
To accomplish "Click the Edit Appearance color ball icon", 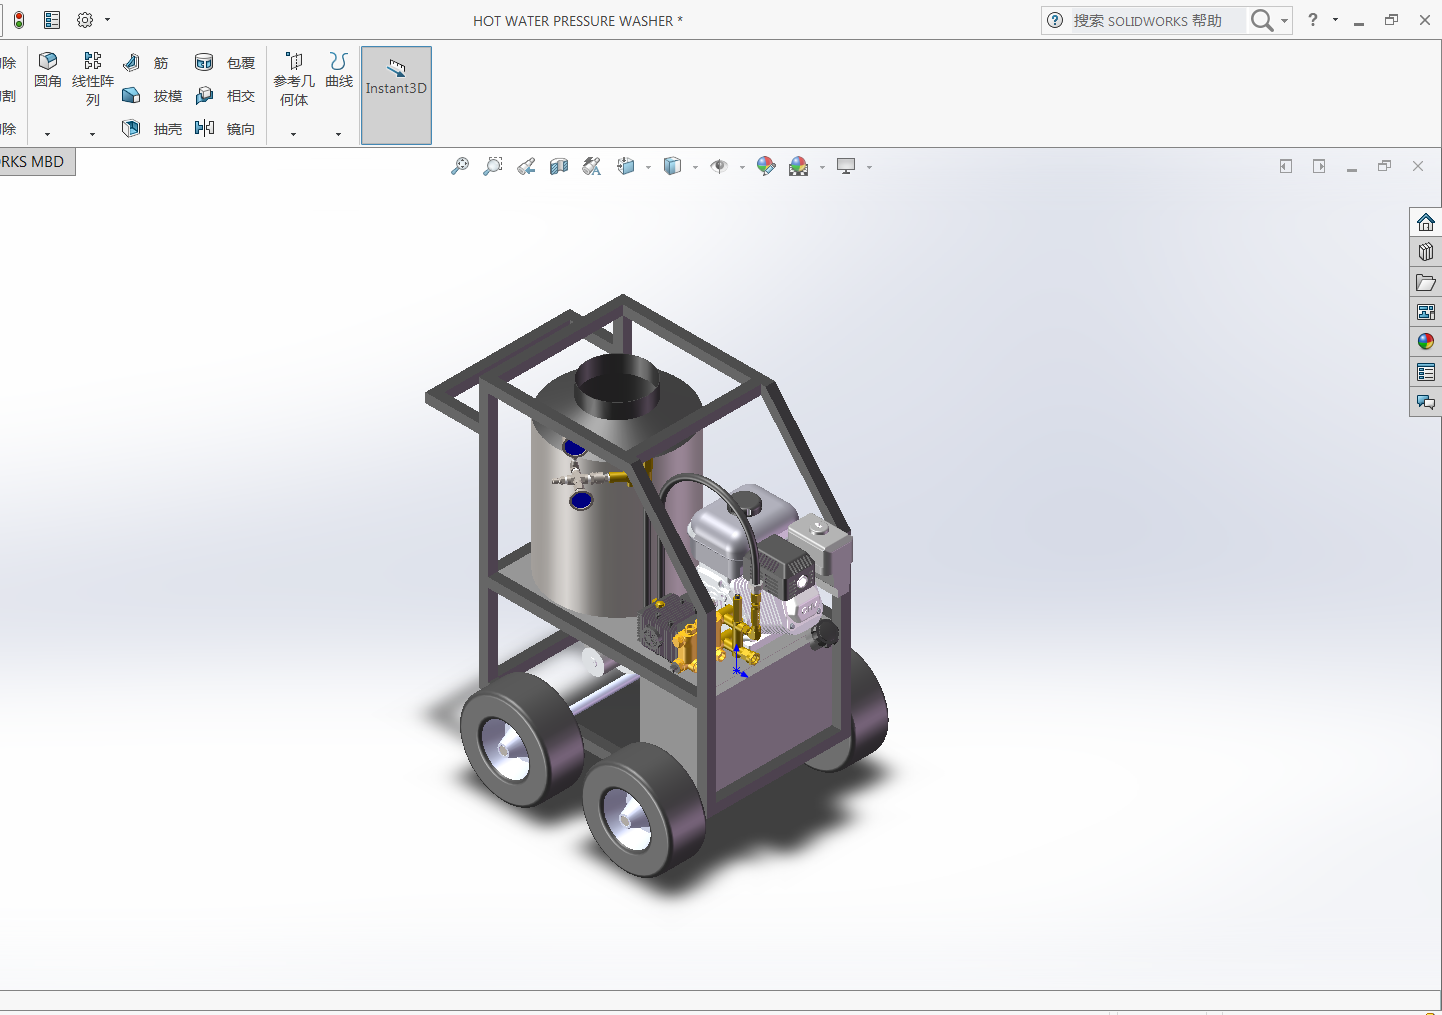I will [766, 167].
